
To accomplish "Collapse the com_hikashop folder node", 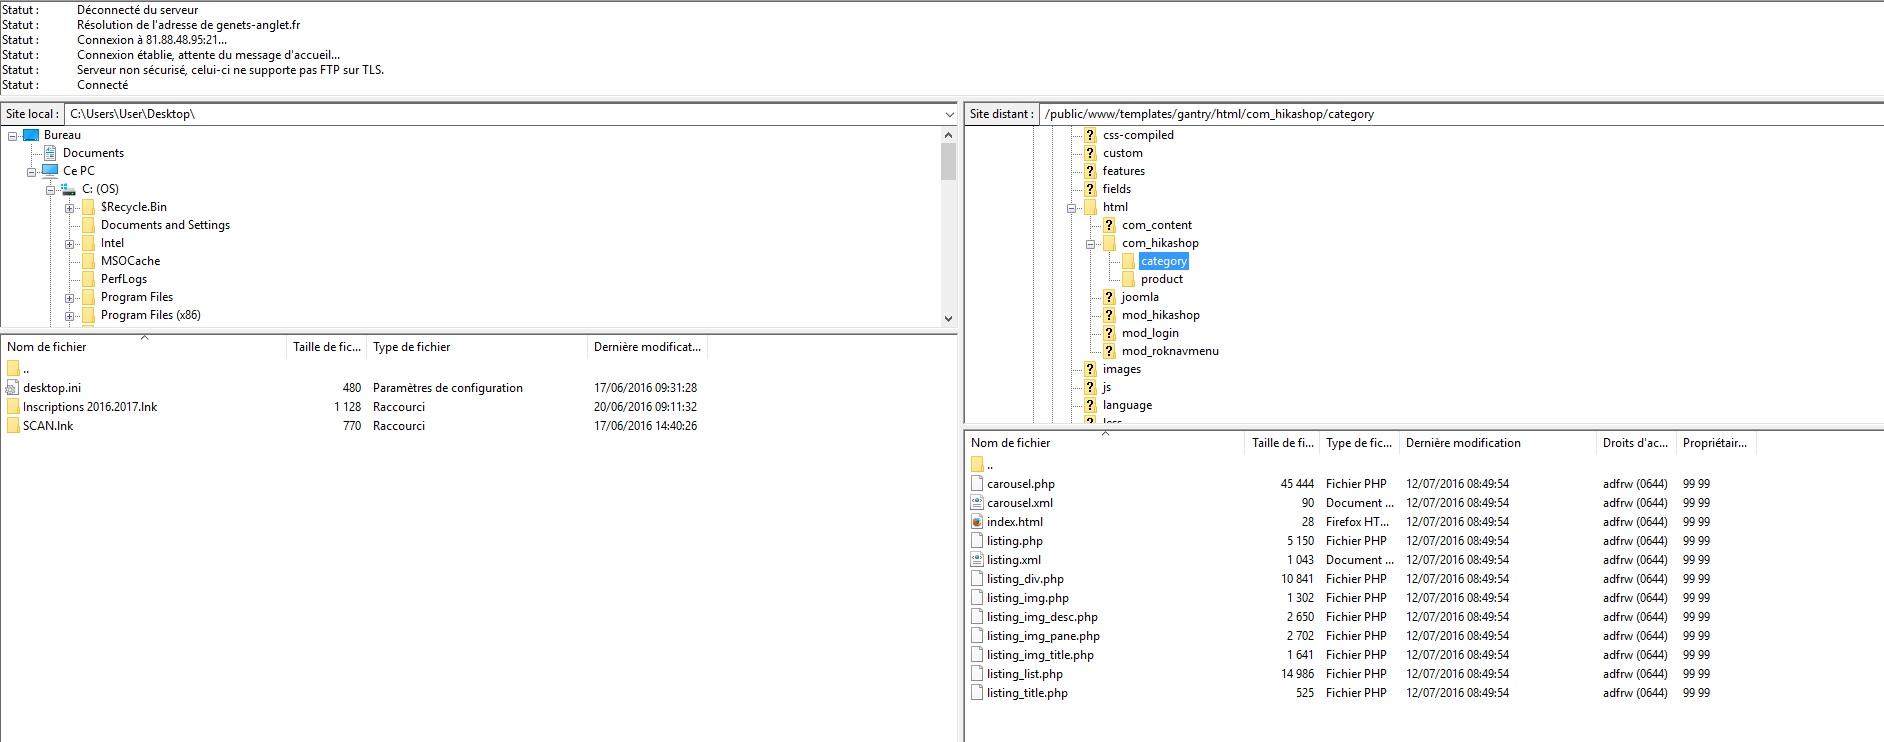I will click(1091, 244).
